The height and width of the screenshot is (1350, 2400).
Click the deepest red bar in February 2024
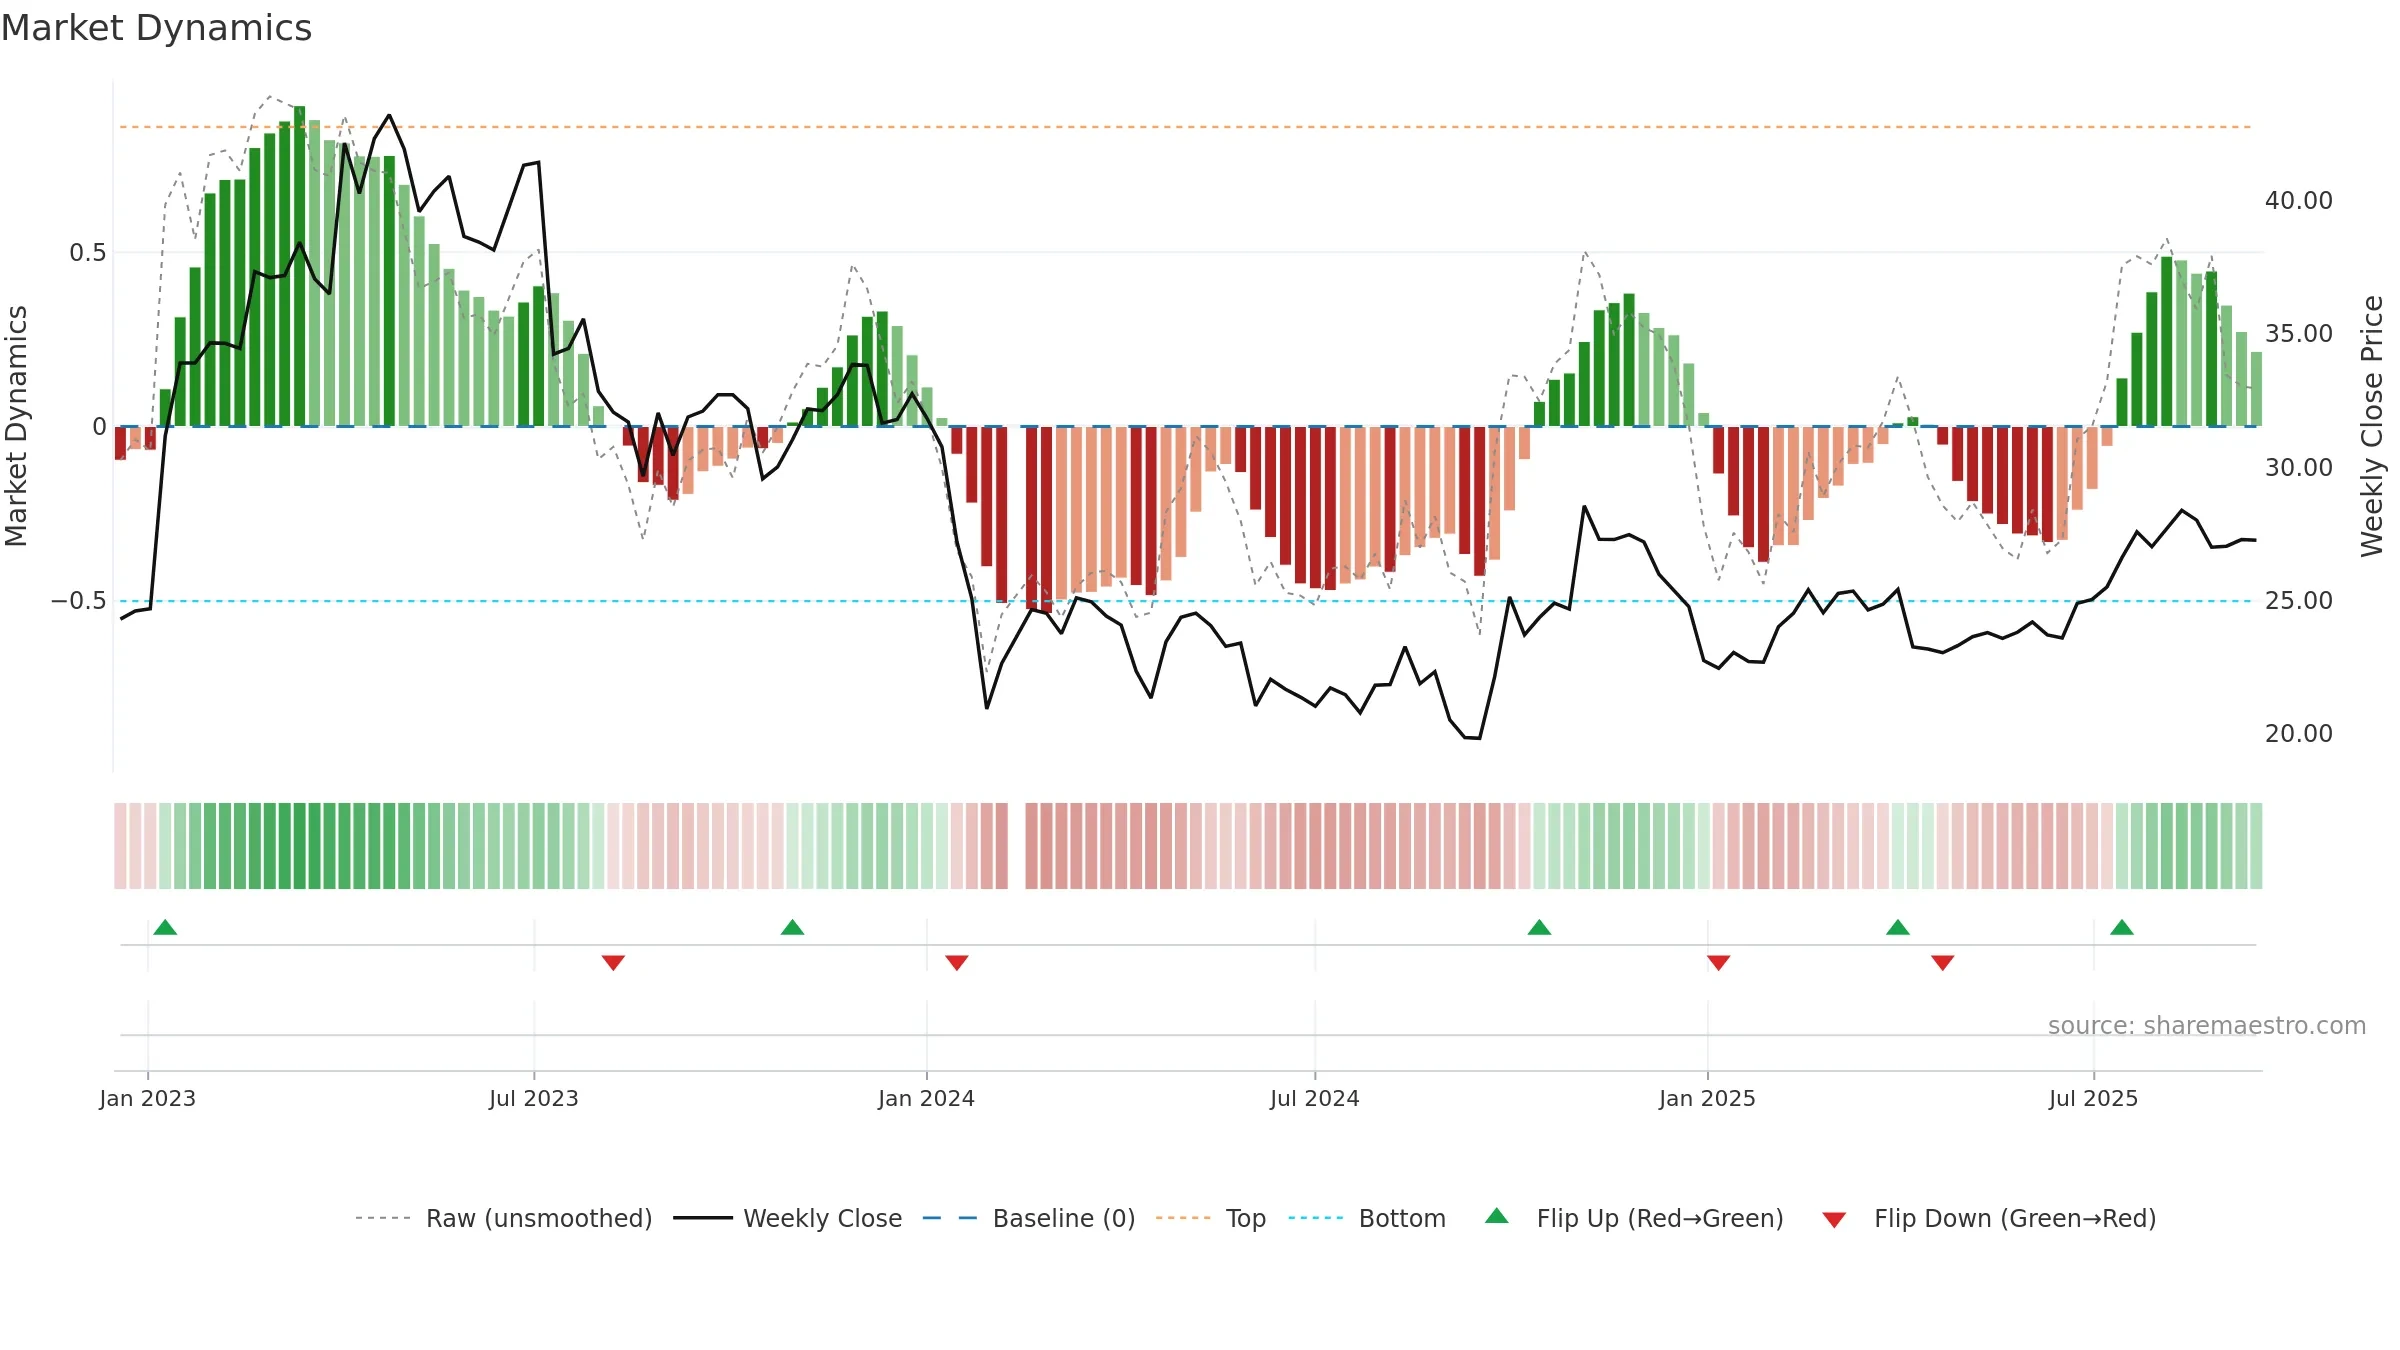click(1046, 520)
